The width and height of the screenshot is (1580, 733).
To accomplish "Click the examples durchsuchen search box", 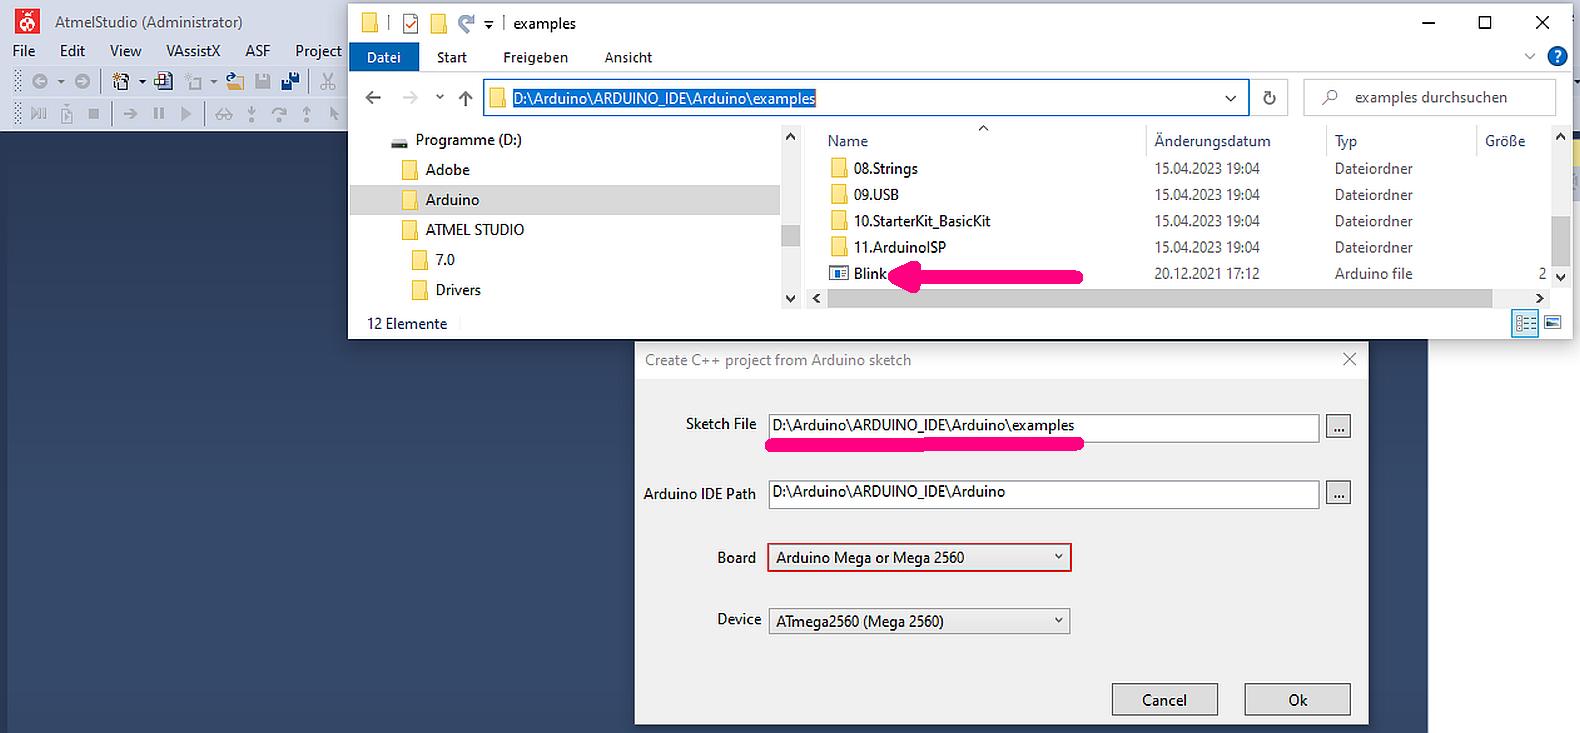I will [x=1430, y=97].
